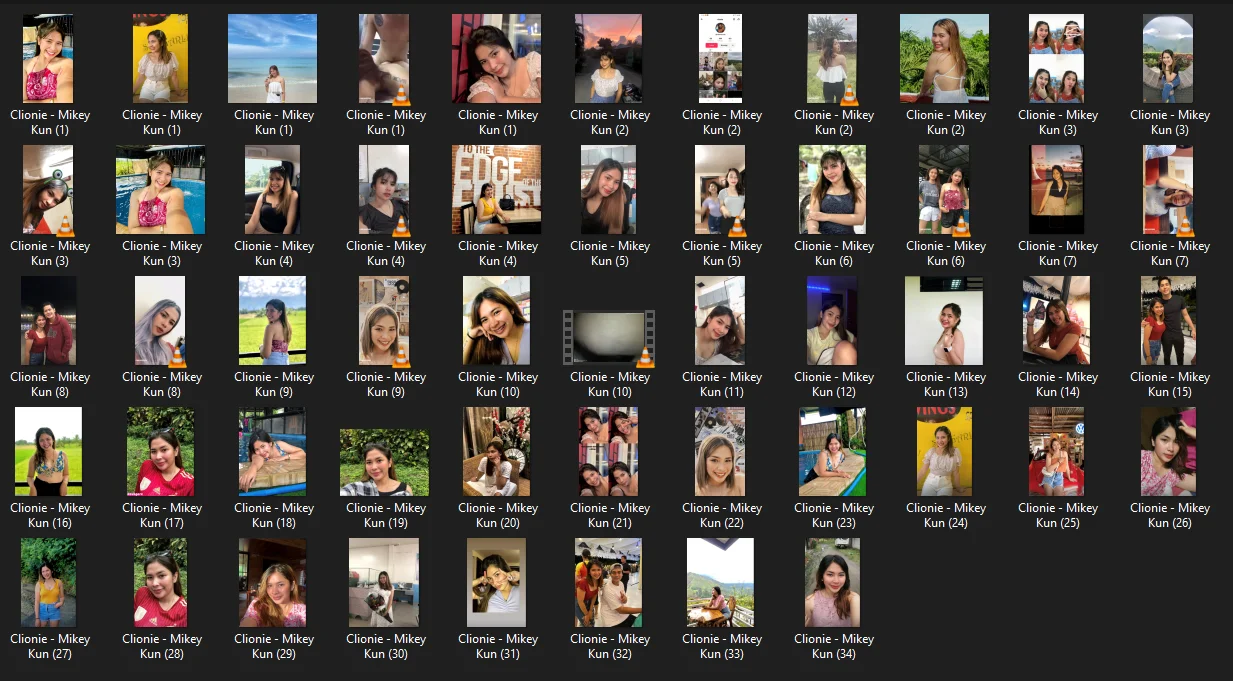Click the file label 'Clionie - Mikey Kun (29)'
Viewport: 1233px width, 681px height.
point(274,646)
